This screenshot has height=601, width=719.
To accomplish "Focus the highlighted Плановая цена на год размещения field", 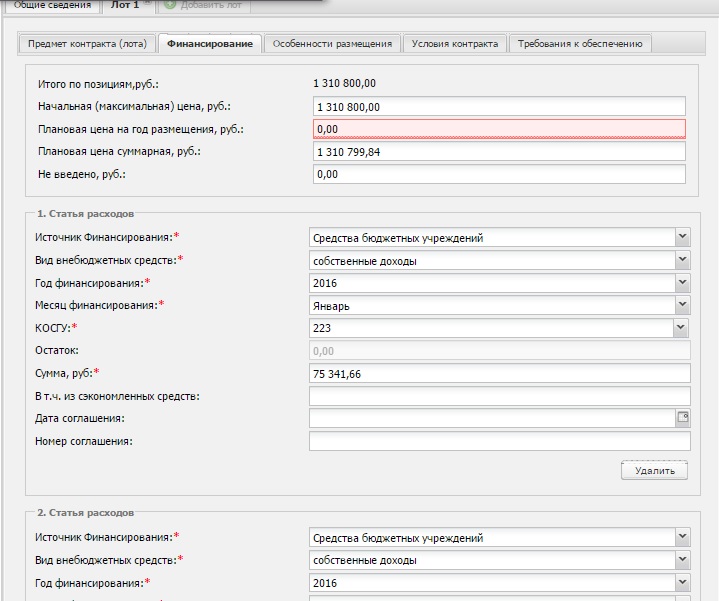I will 498,129.
